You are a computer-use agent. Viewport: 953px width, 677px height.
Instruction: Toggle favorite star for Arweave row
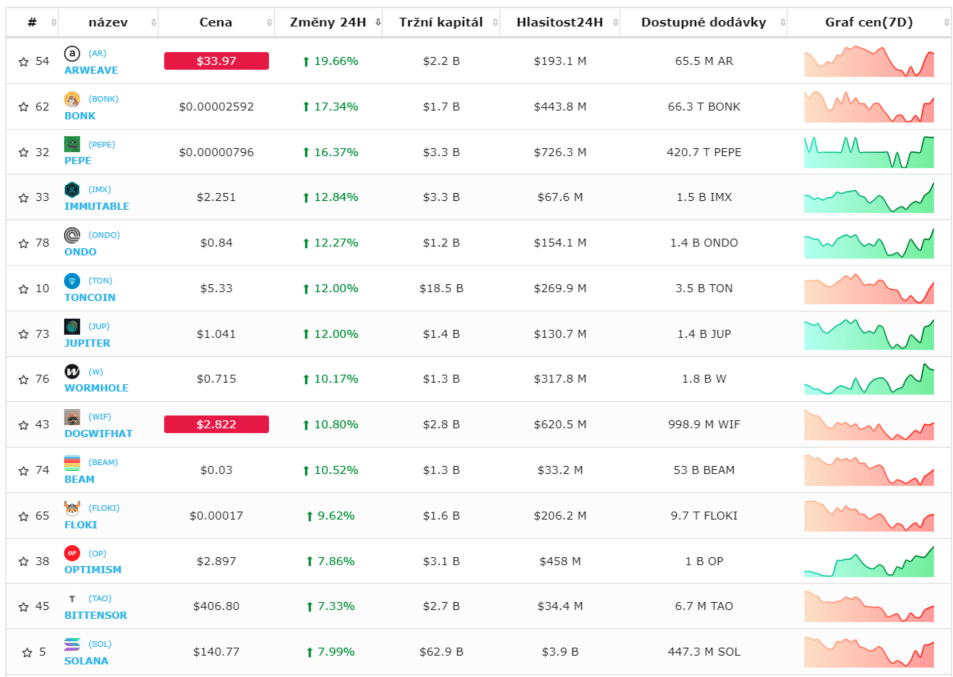coord(24,61)
